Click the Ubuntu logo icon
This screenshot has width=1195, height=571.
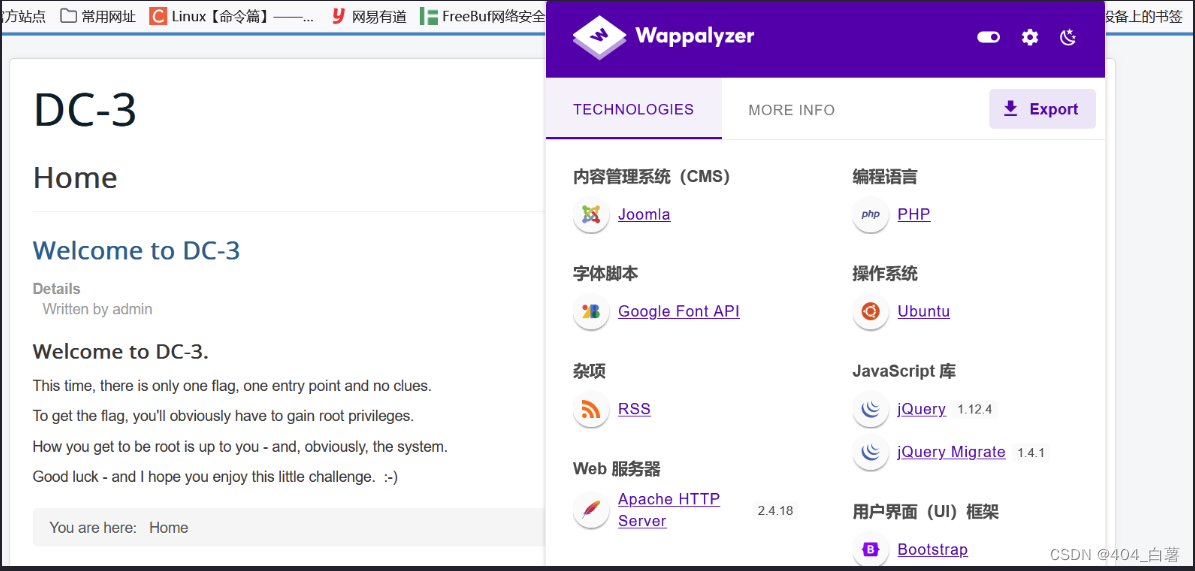click(x=870, y=312)
